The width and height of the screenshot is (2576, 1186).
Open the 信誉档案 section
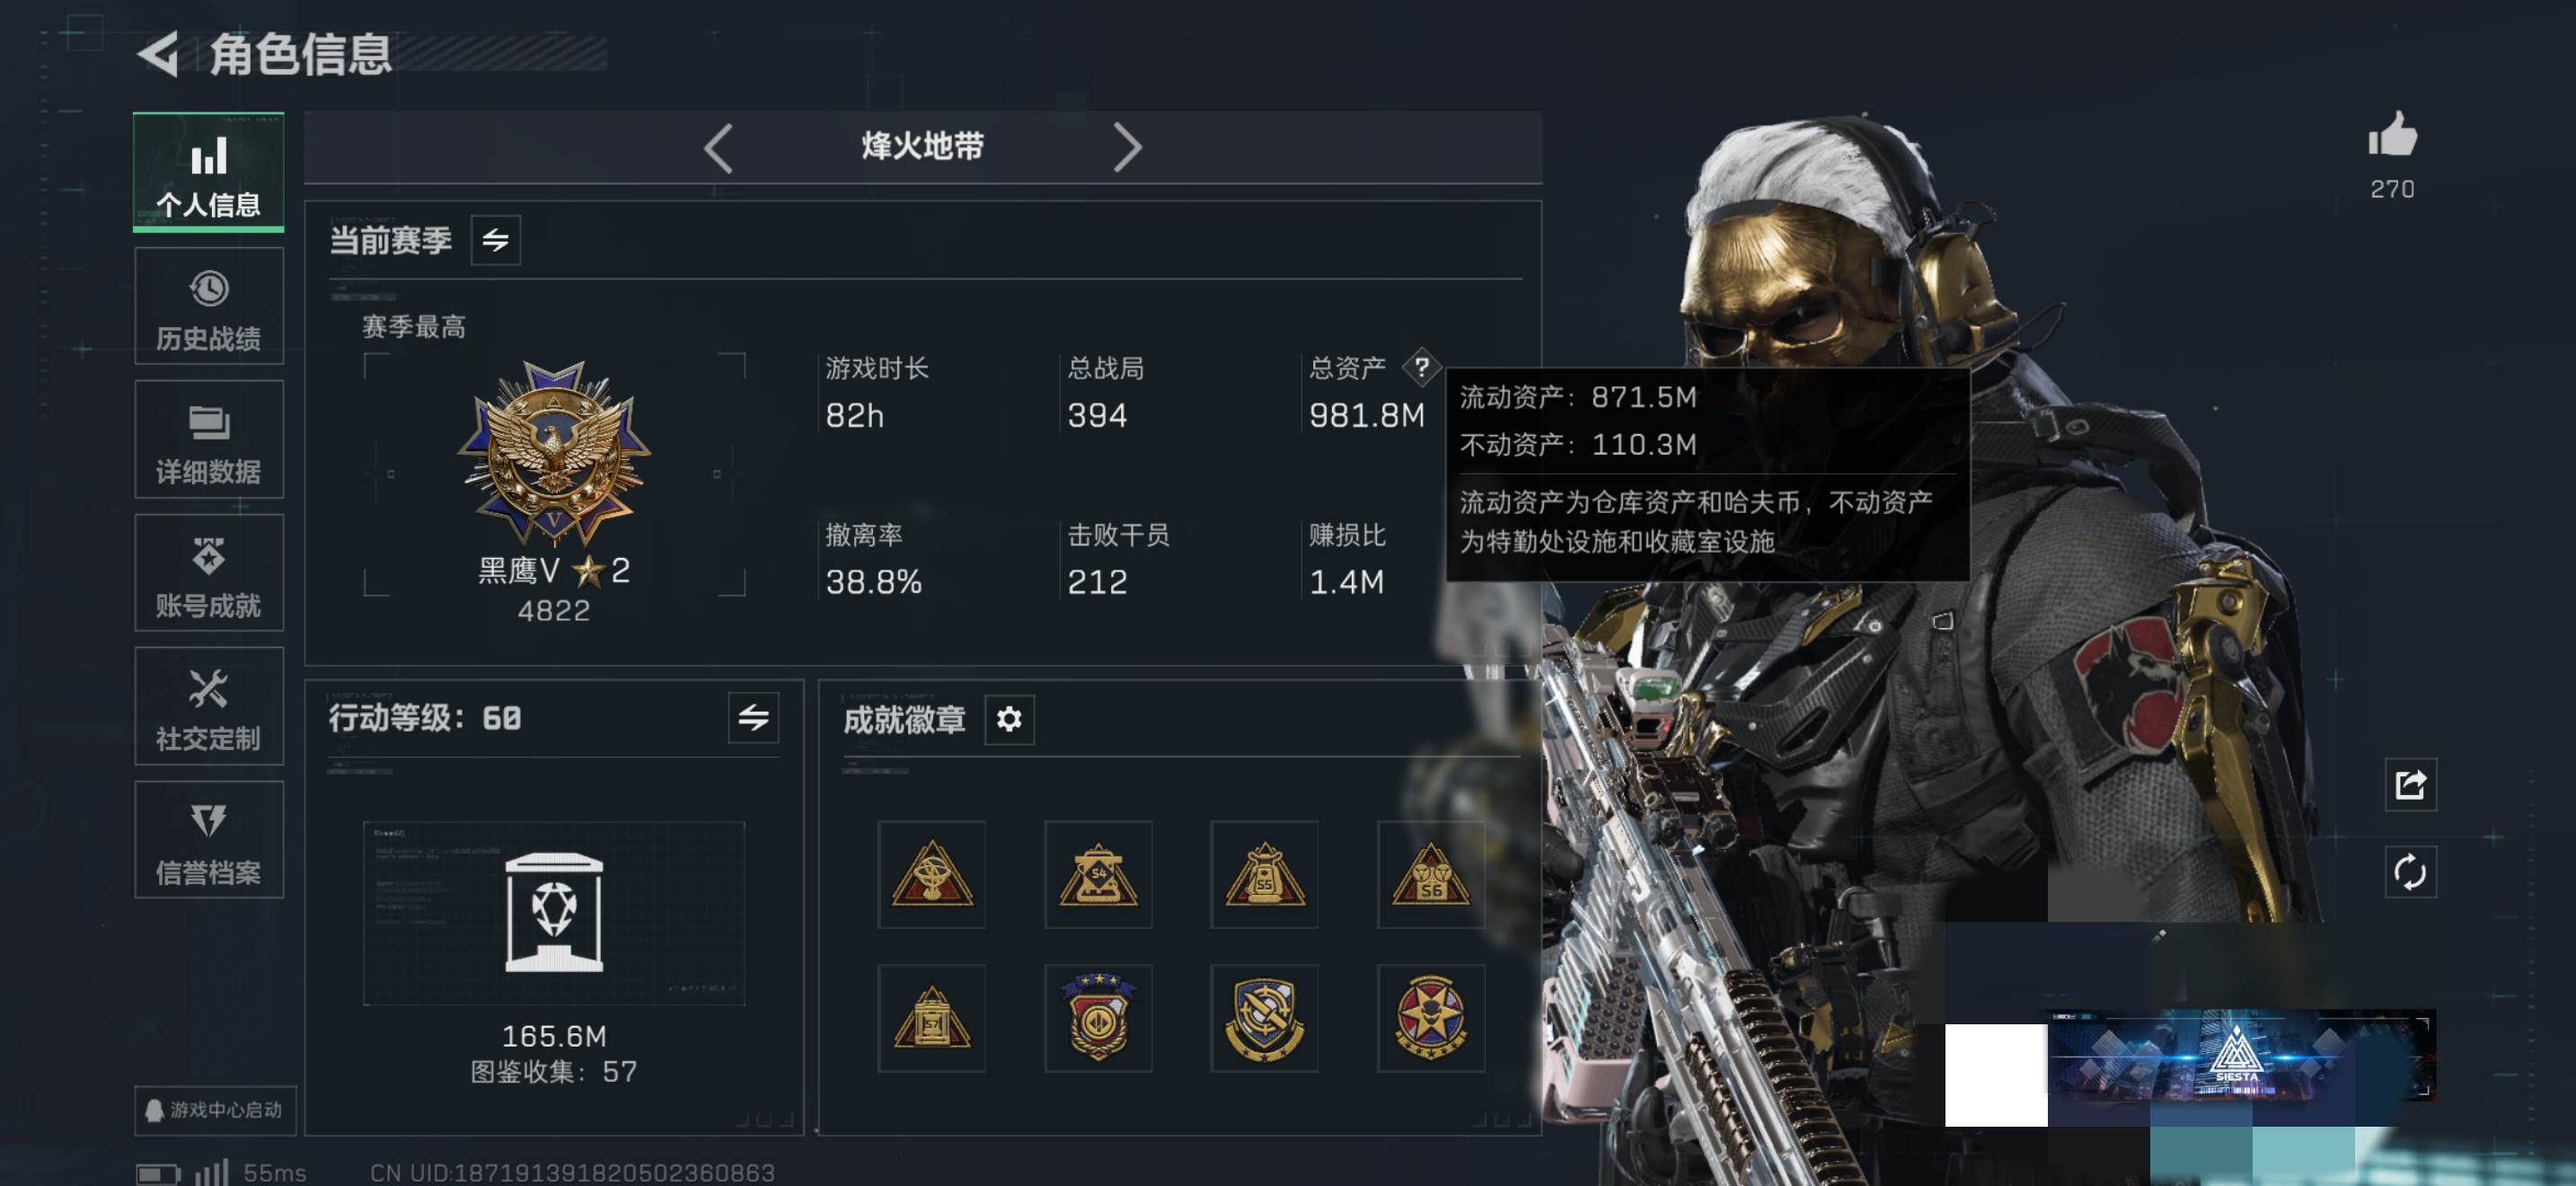point(209,840)
